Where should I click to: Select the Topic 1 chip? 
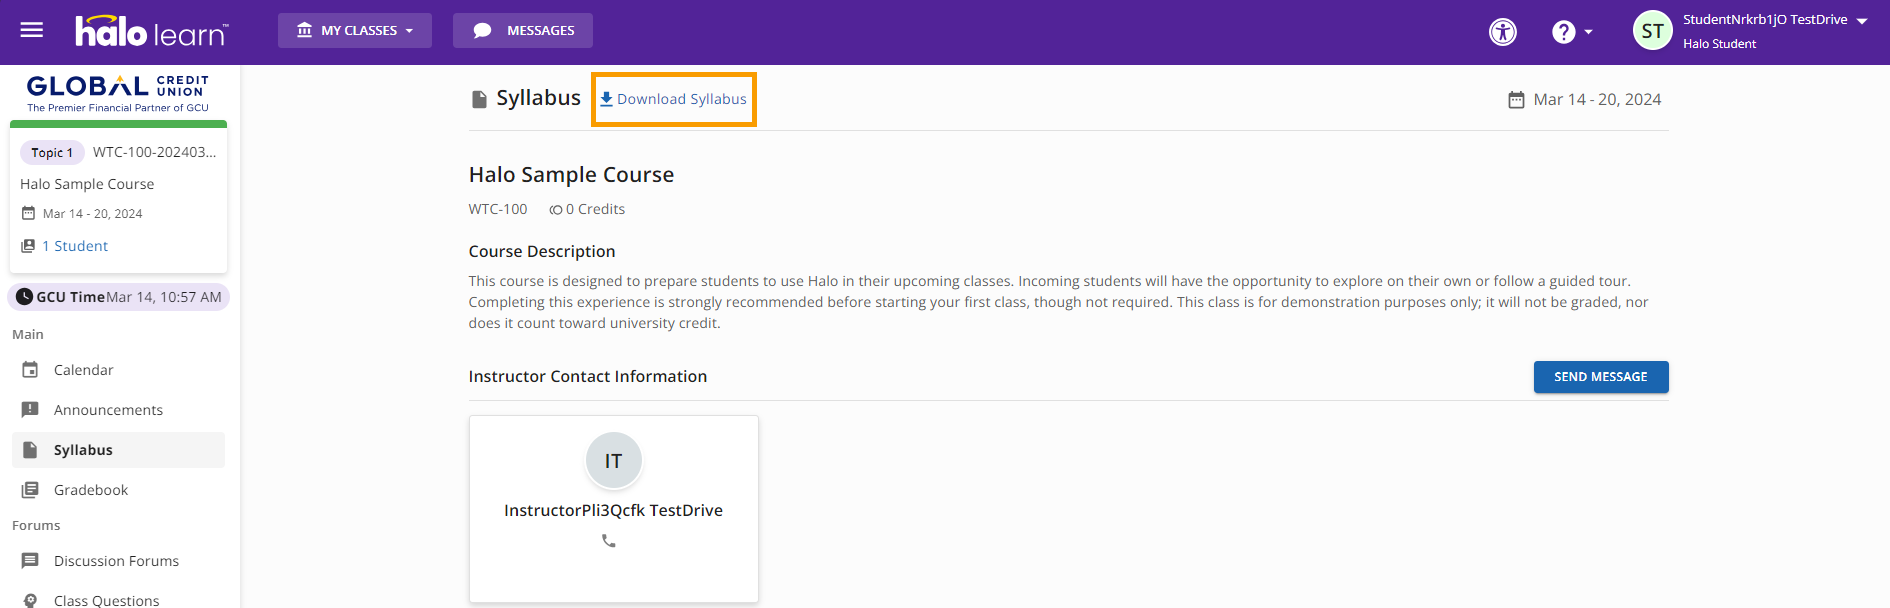[x=52, y=153]
